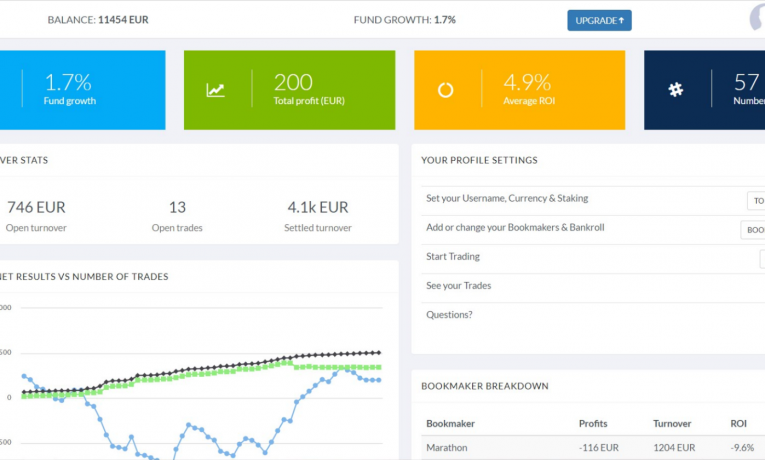Open the user avatar in top corner
765x460 pixels.
[x=758, y=19]
